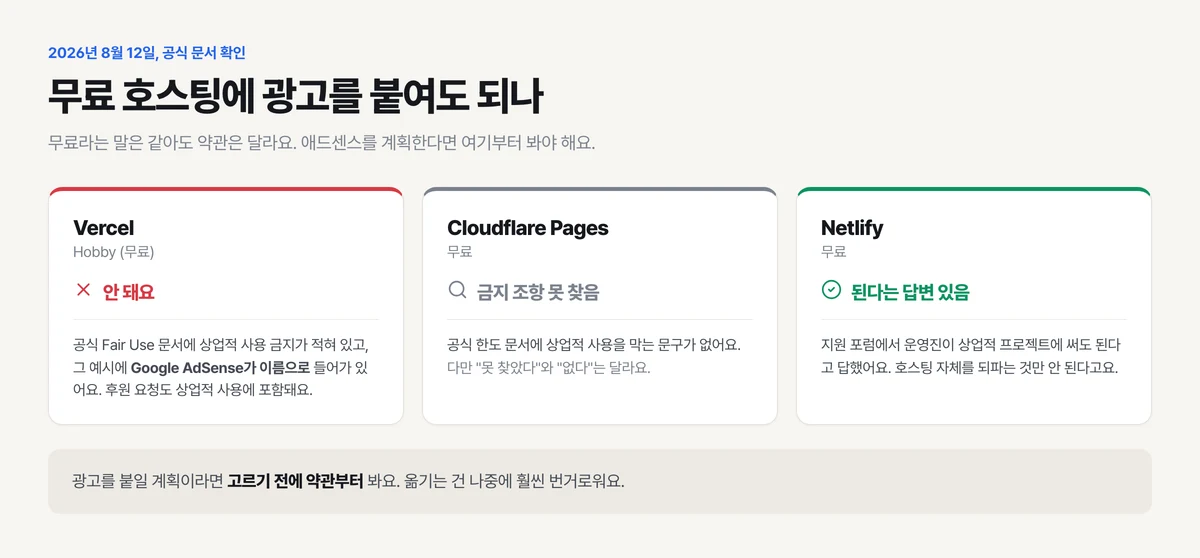Viewport: 1200px width, 558px height.
Task: Click the green checkmark icon in Netlify card
Action: 831,291
